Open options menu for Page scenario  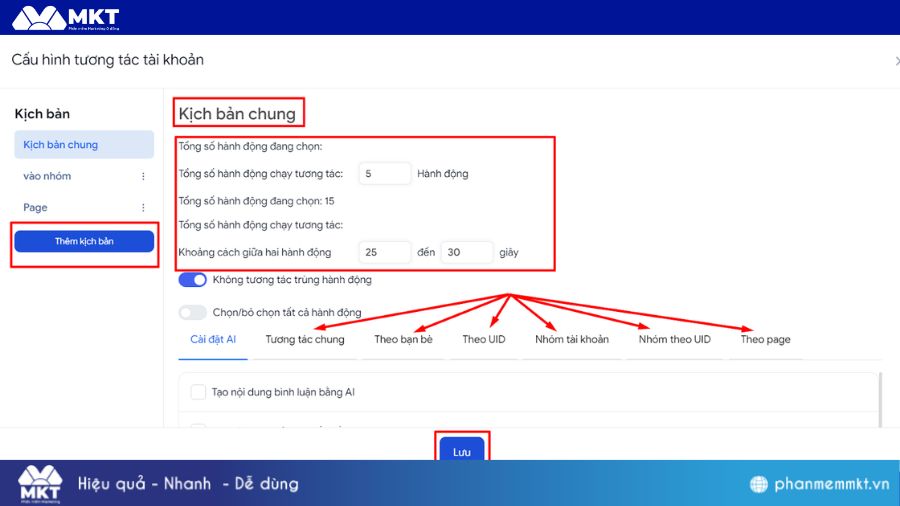click(143, 207)
